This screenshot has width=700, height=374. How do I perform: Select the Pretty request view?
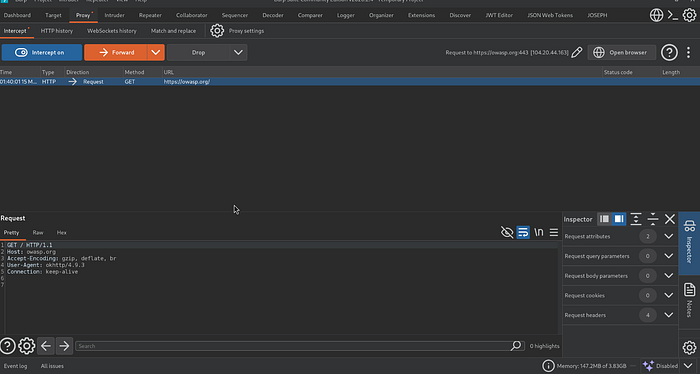[12, 233]
